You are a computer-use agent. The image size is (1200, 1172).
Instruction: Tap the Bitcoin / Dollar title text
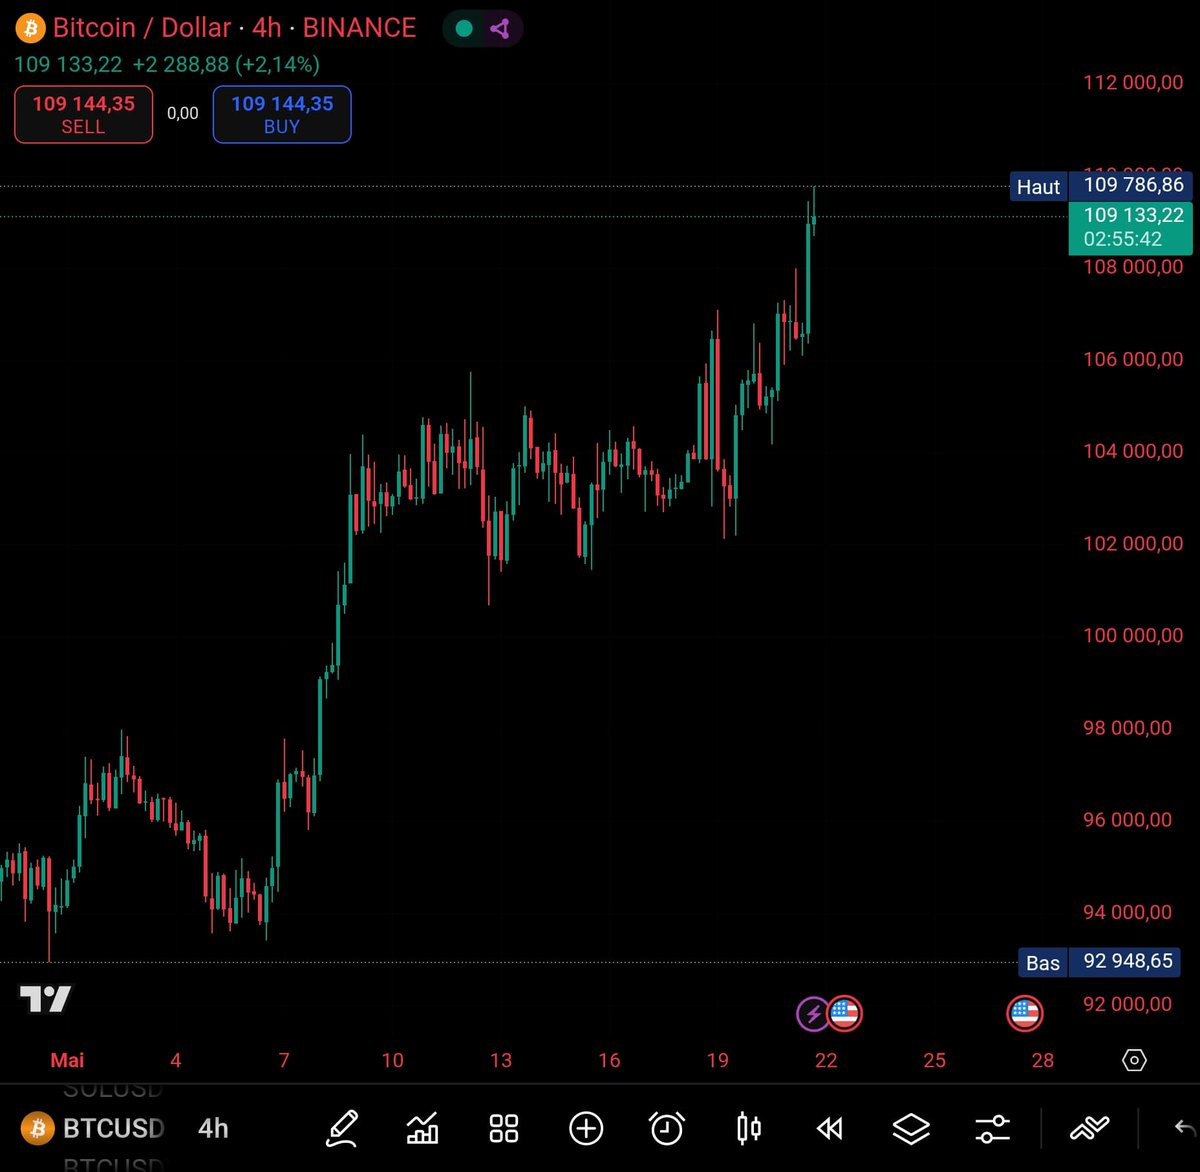tap(142, 28)
